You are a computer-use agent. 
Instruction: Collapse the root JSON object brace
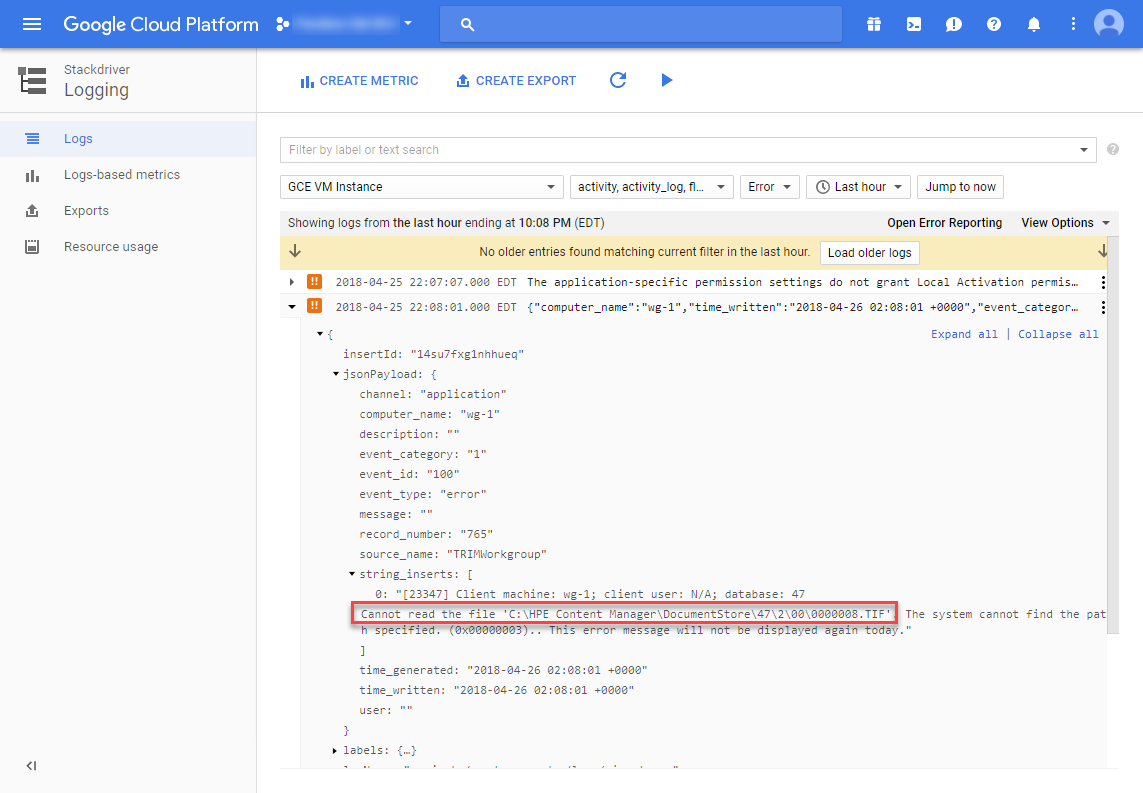click(x=320, y=334)
